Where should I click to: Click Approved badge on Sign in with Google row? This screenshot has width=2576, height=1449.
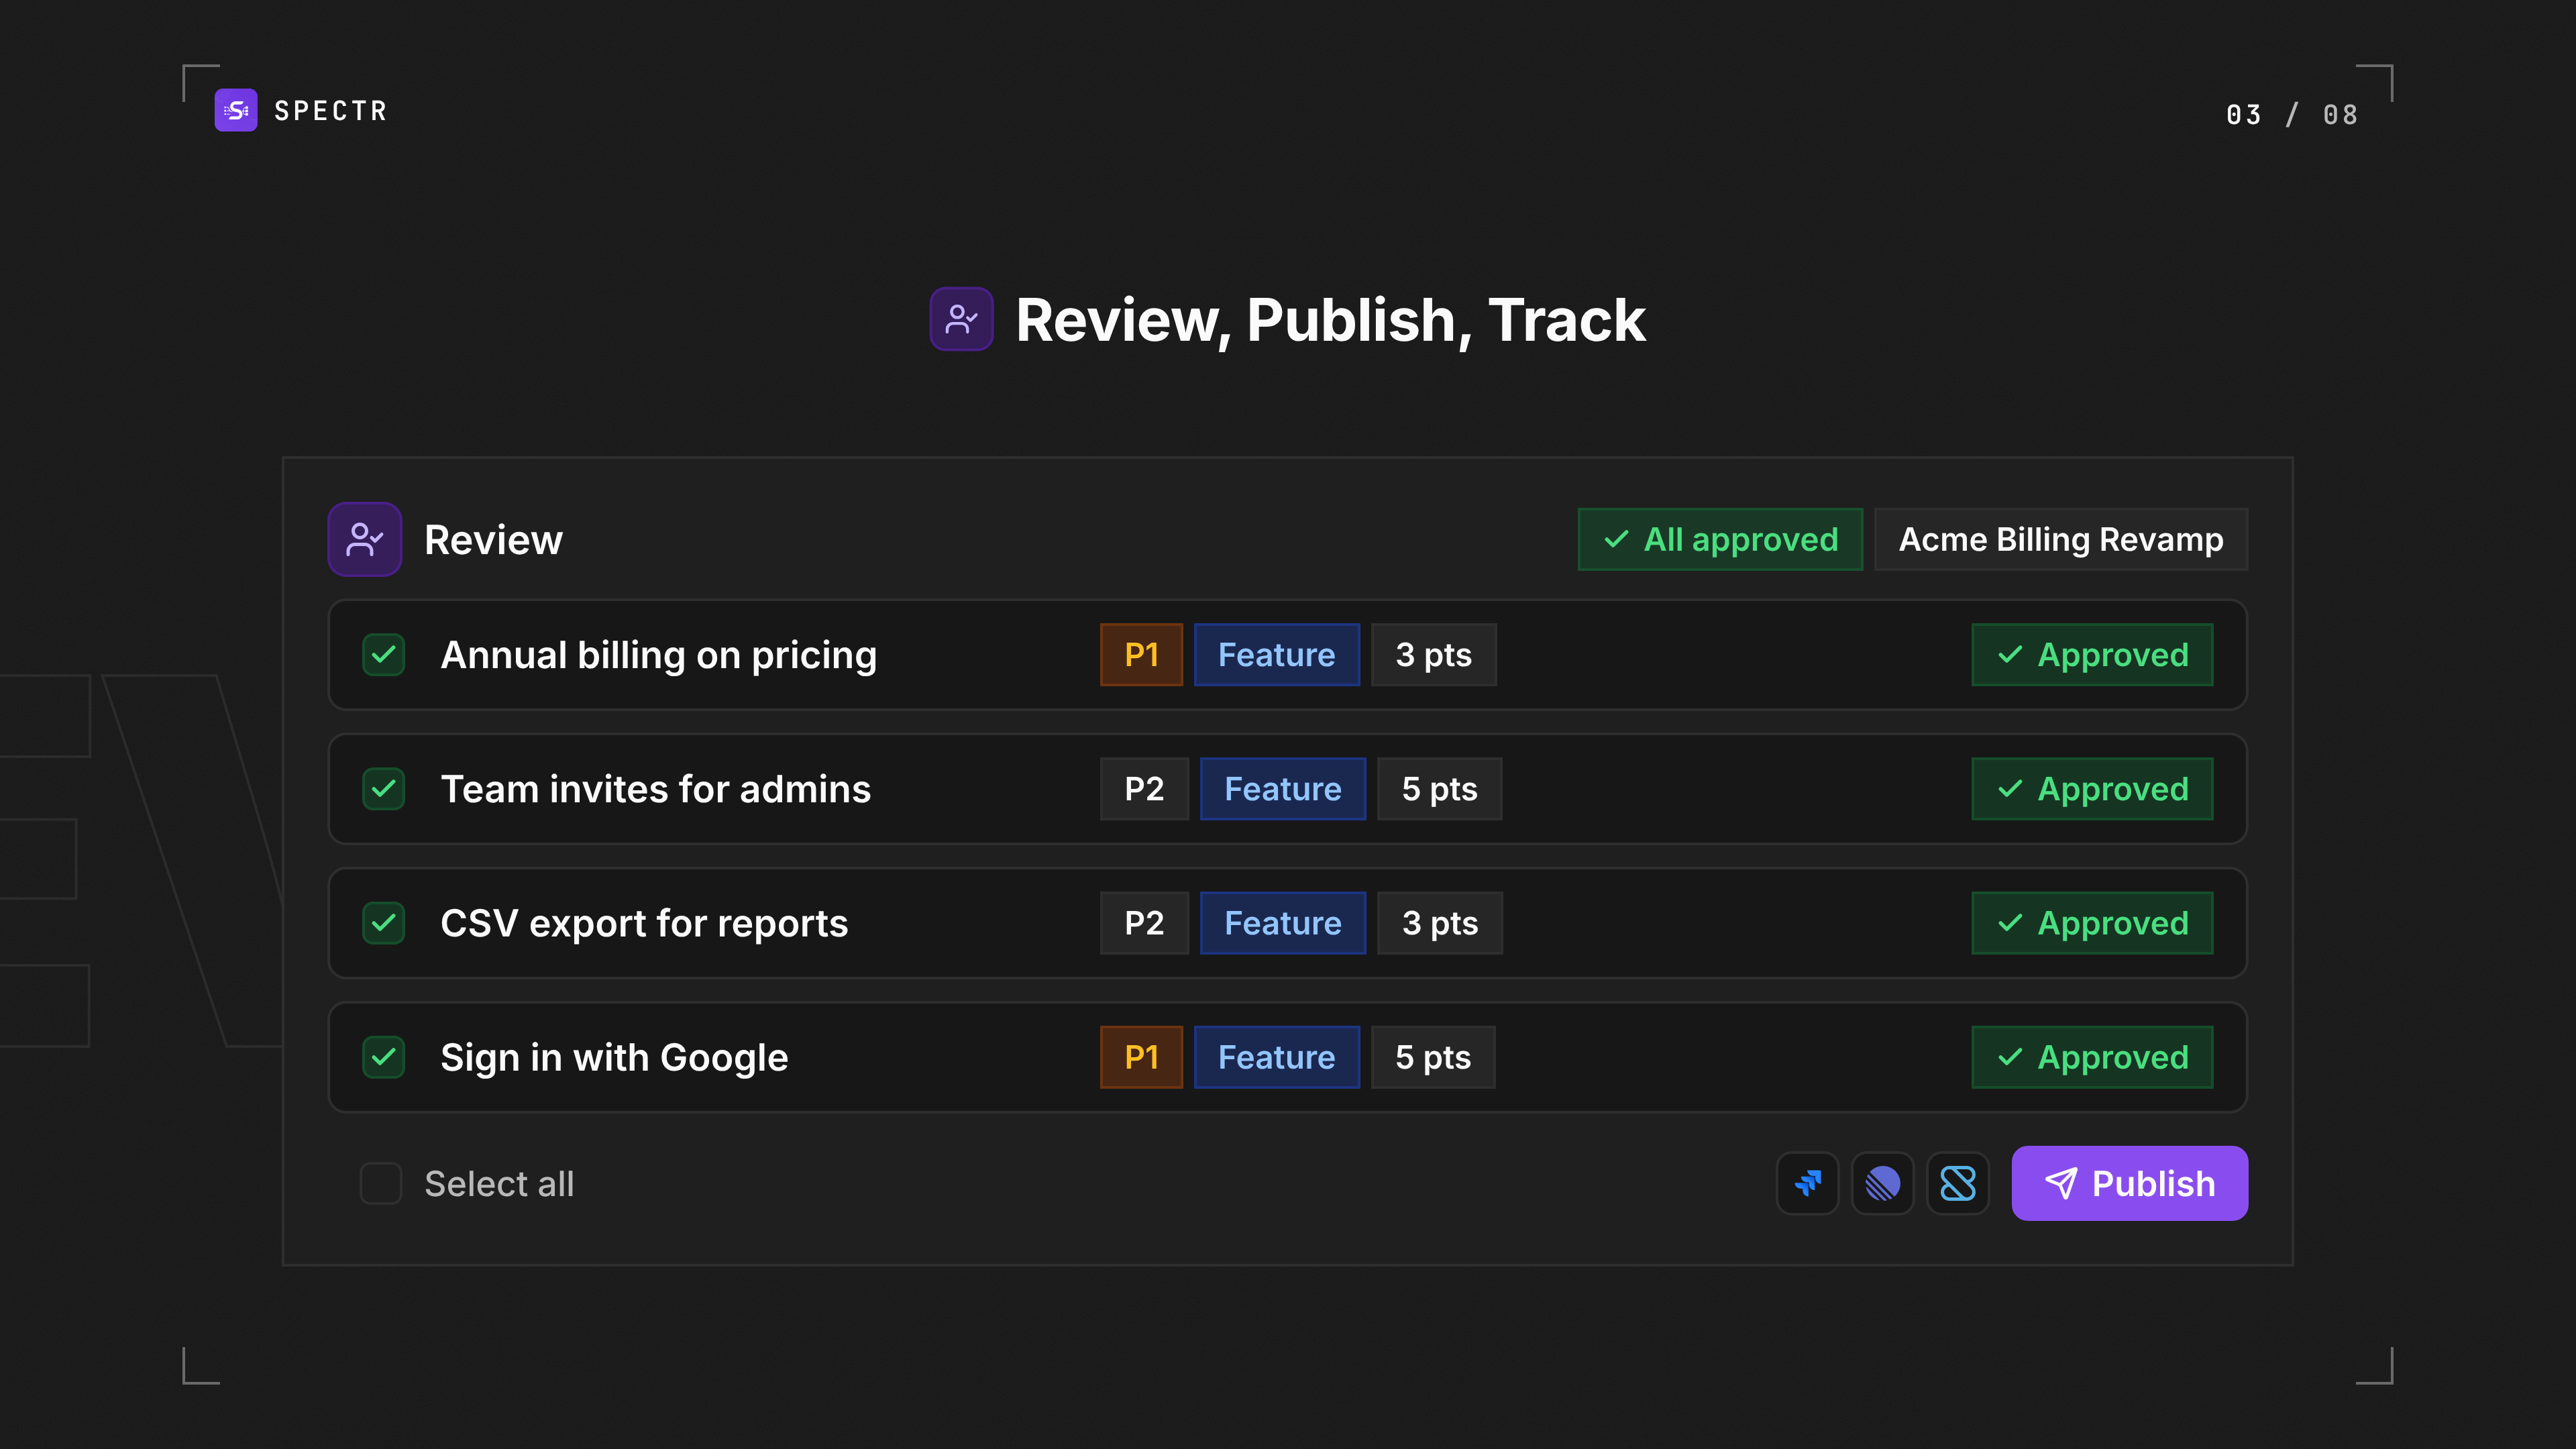tap(2092, 1057)
